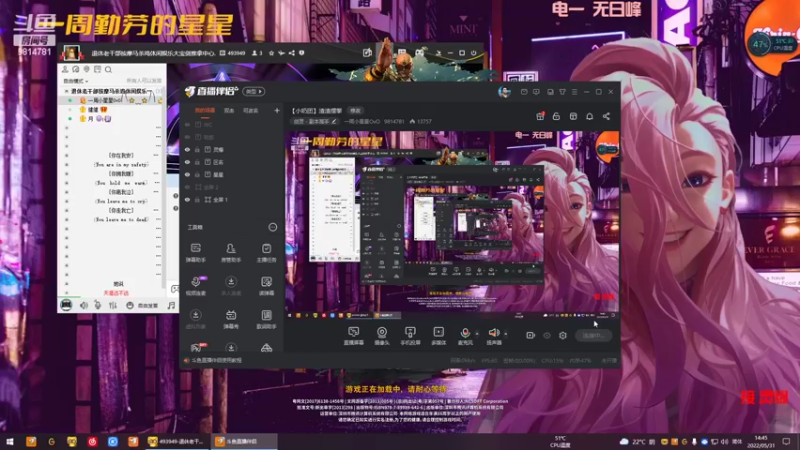This screenshot has height=450, width=800.
Task: Toggle the microphone button in voice chat bottom bar
Action: click(97, 305)
